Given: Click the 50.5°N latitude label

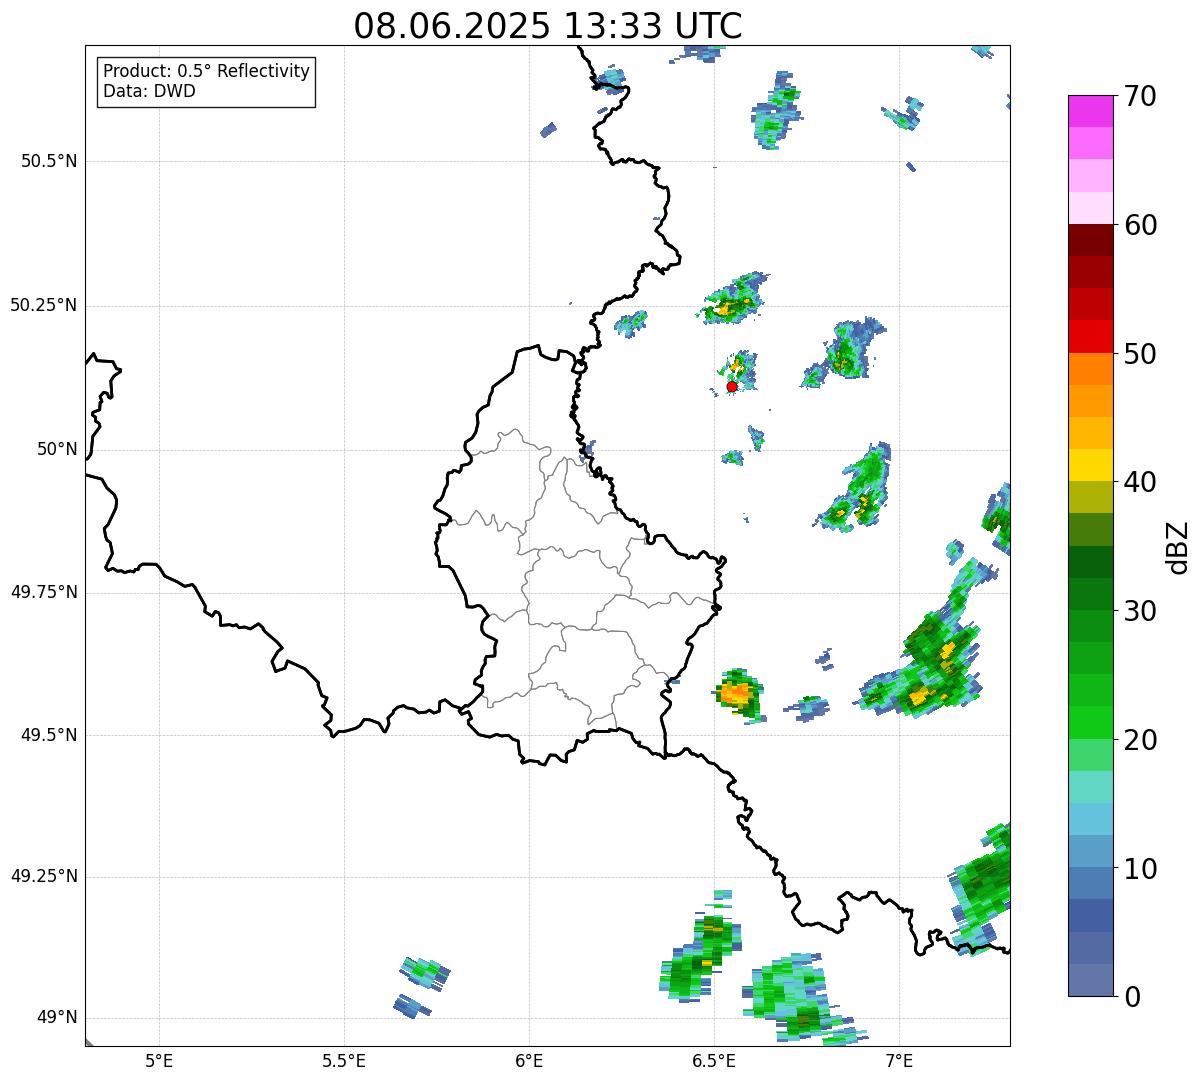Looking at the screenshot, I should 49,161.
